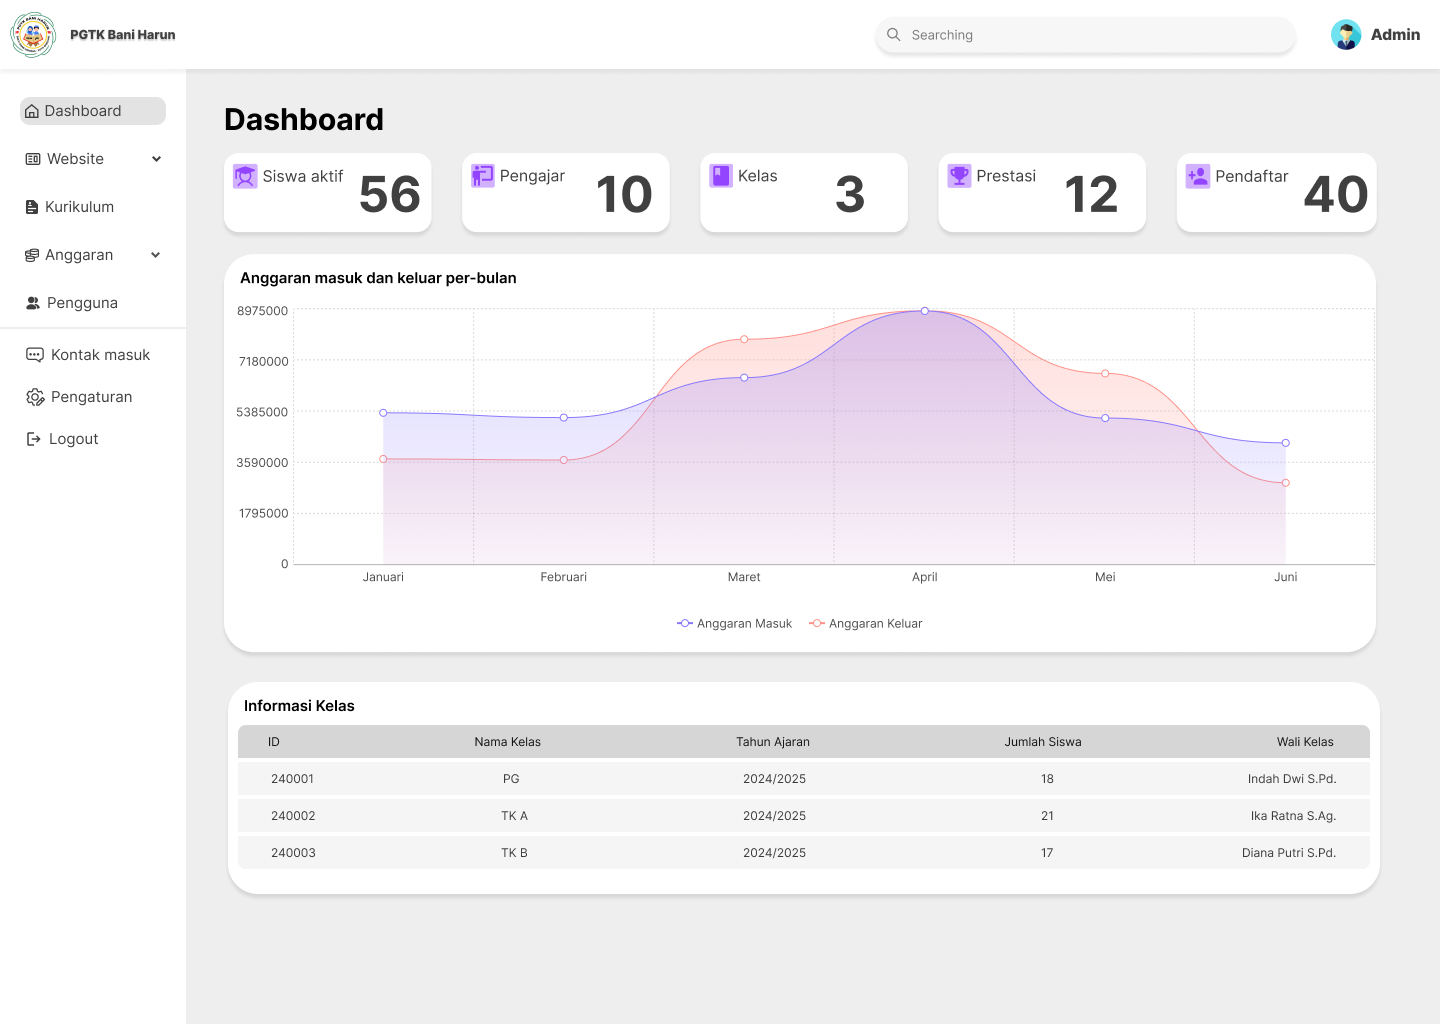Expand the Website submenu chevron
Image resolution: width=1440 pixels, height=1024 pixels.
[x=156, y=159]
